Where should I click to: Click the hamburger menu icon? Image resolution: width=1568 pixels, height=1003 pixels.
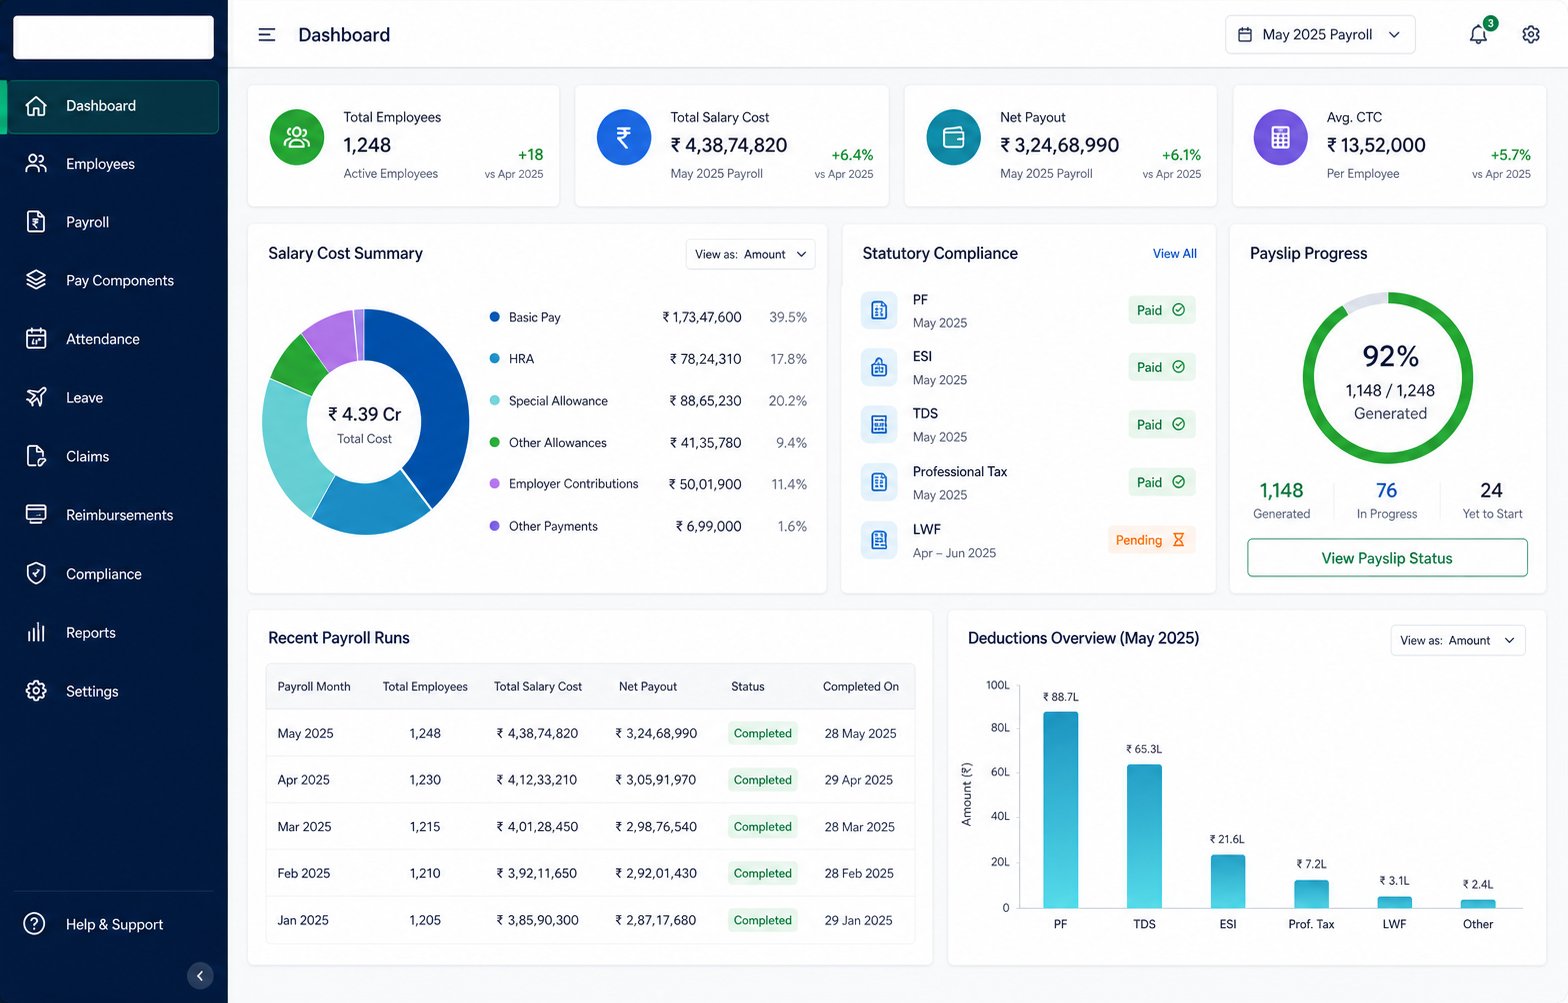coord(267,35)
